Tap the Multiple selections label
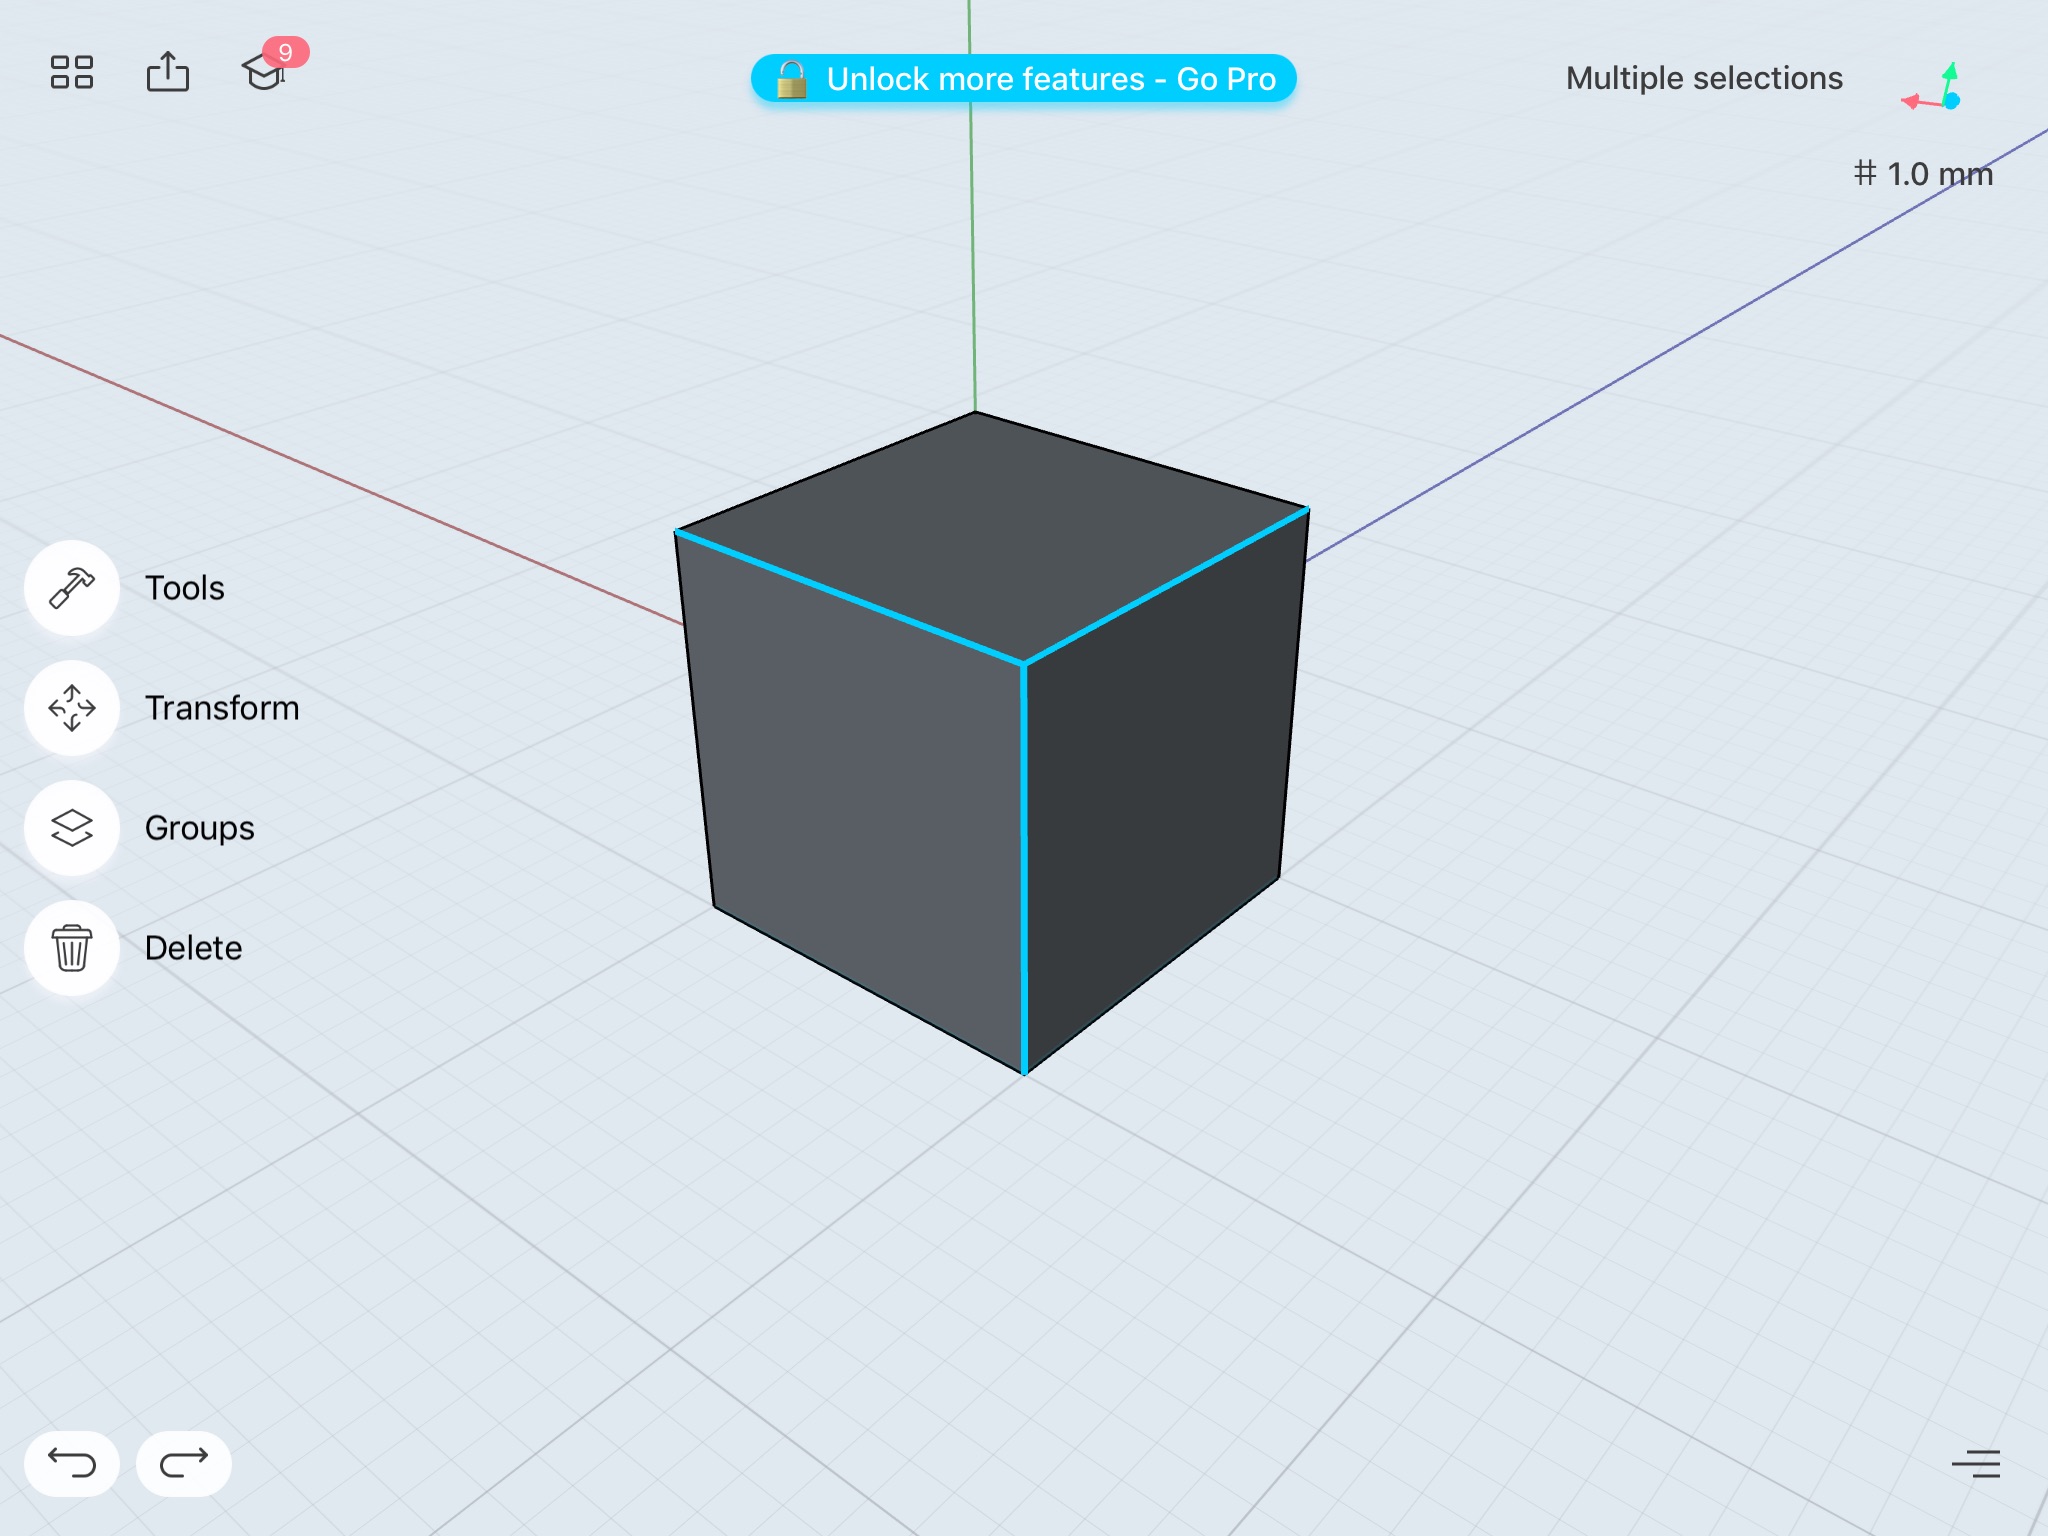This screenshot has width=2048, height=1536. pos(1704,78)
